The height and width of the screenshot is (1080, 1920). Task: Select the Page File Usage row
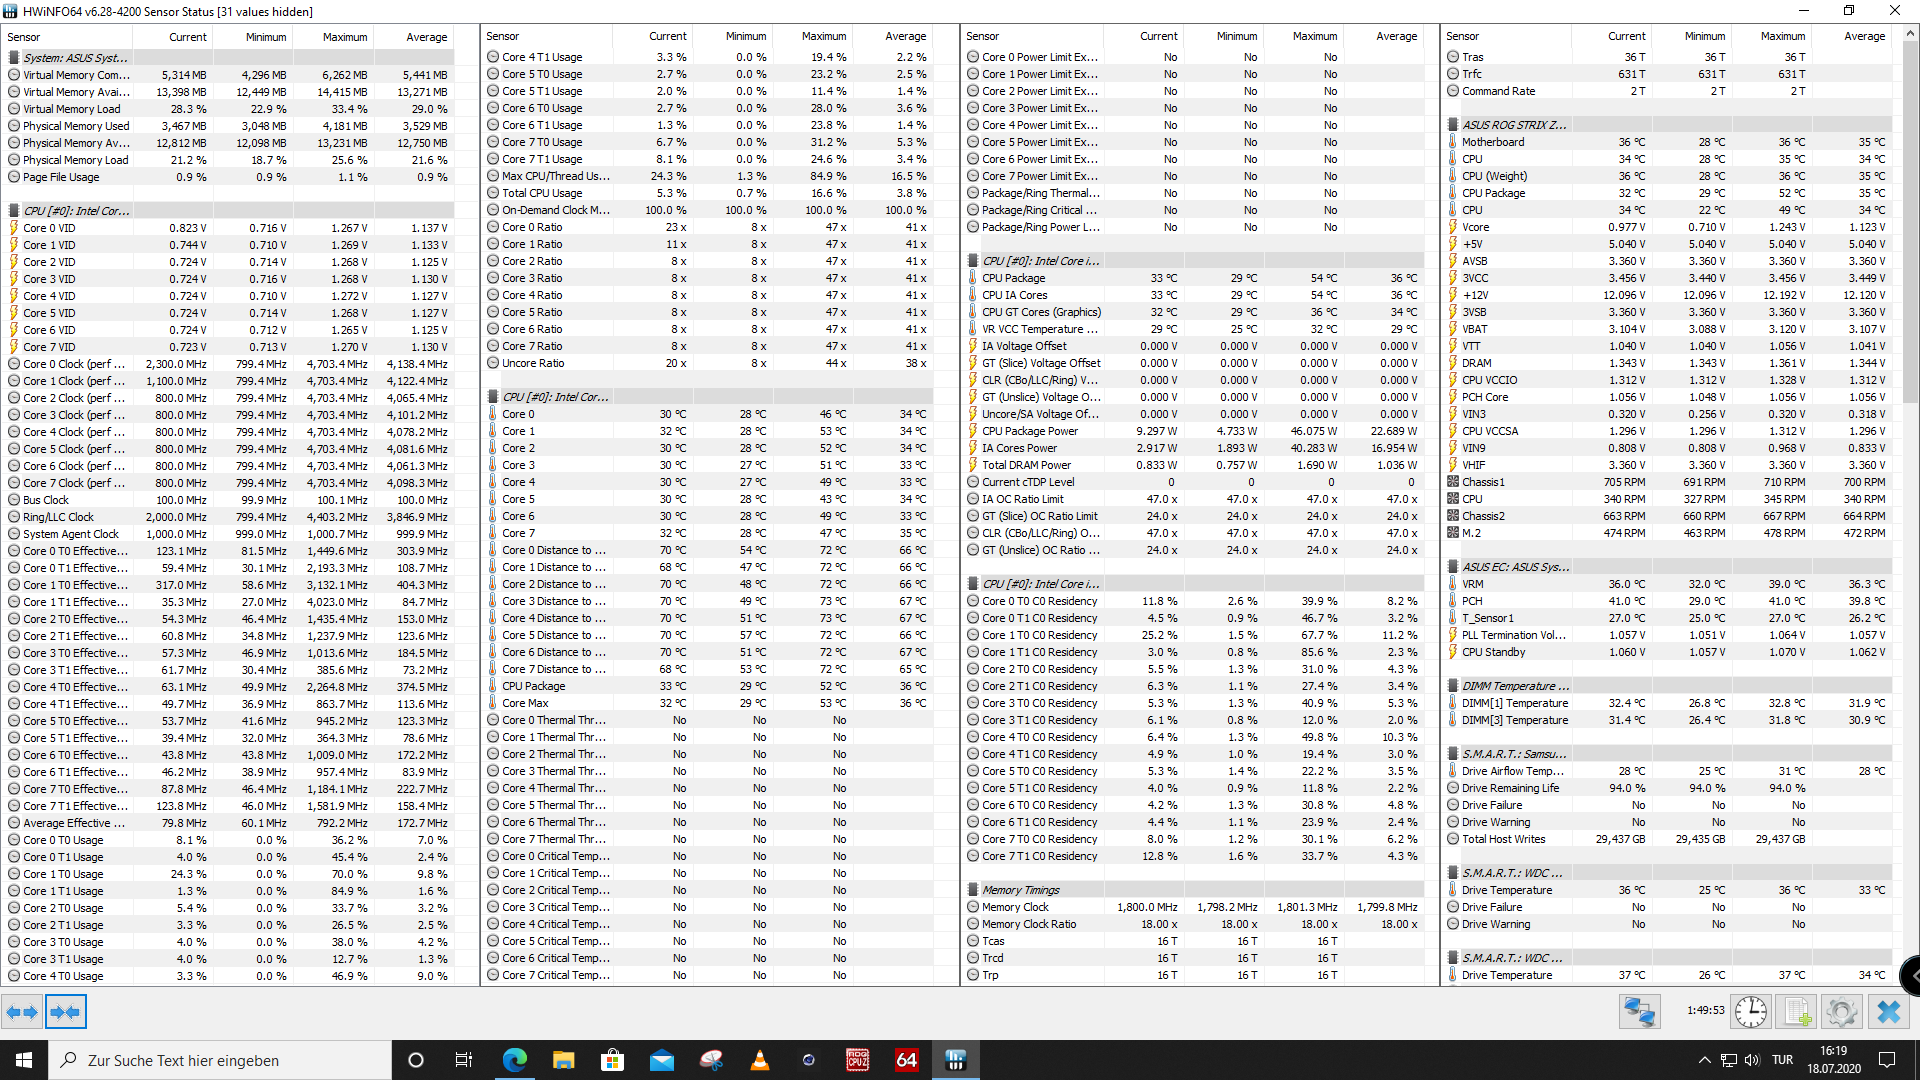click(230, 177)
